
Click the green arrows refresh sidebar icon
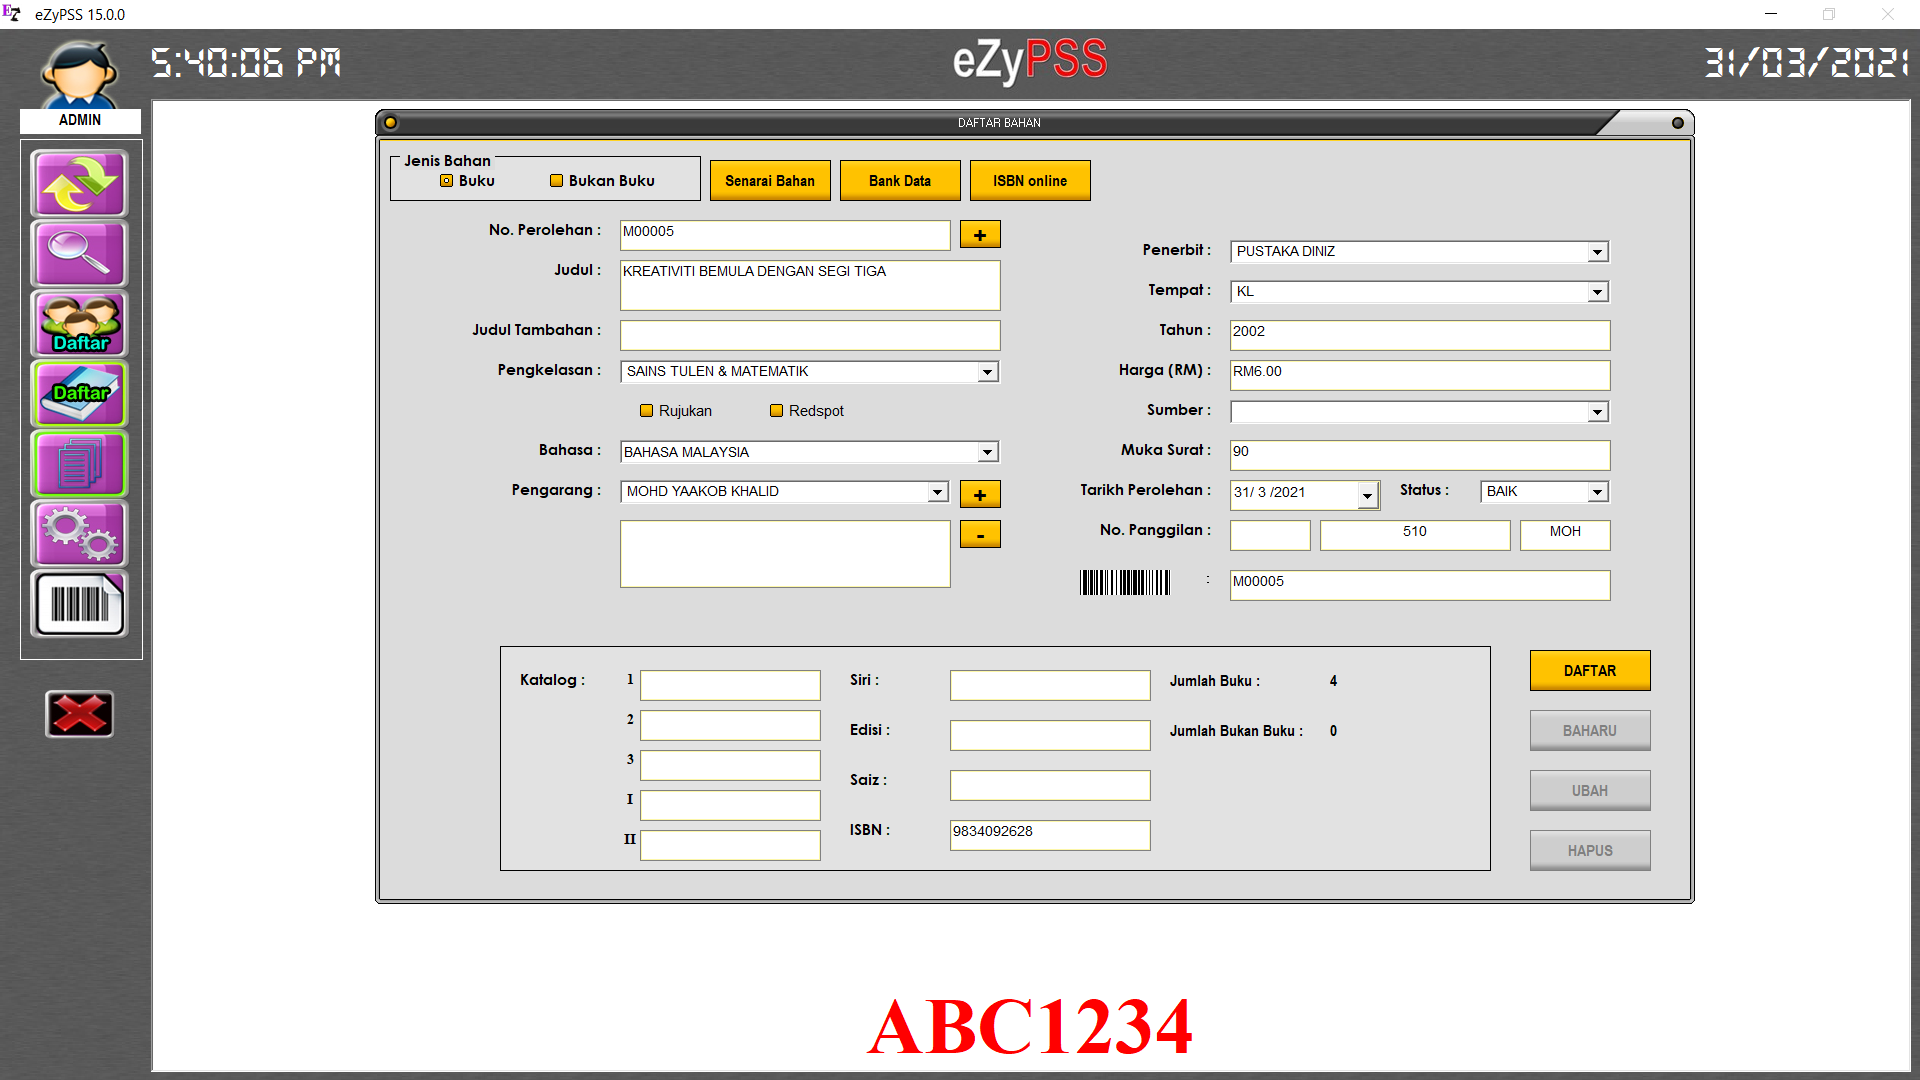79,184
